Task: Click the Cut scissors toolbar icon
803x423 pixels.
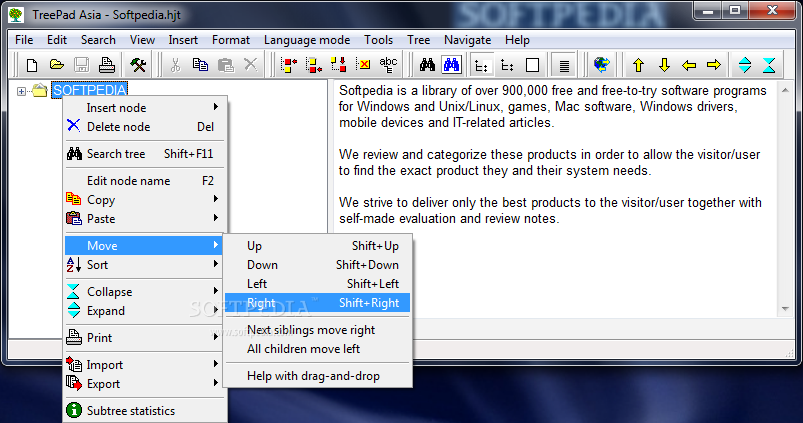Action: 175,65
